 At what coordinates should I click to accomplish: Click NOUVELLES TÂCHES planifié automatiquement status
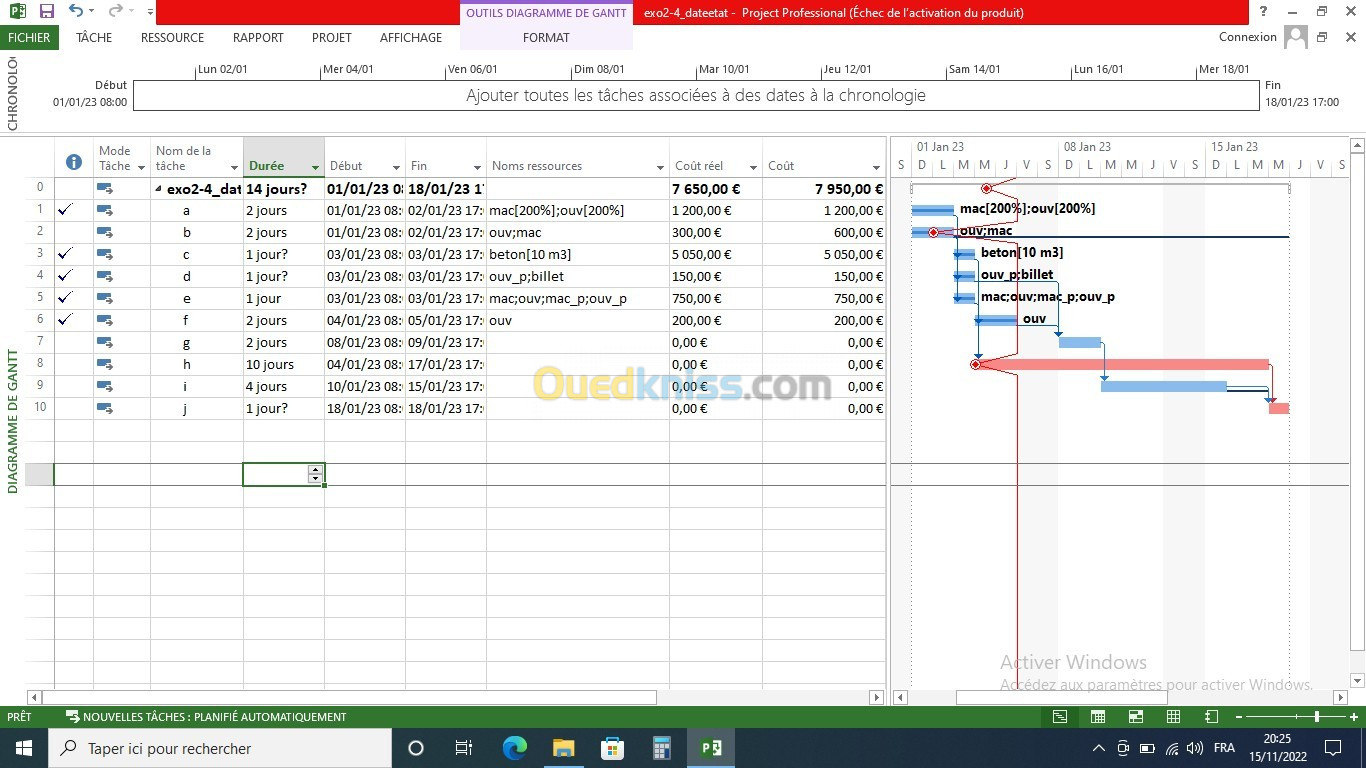coord(206,717)
